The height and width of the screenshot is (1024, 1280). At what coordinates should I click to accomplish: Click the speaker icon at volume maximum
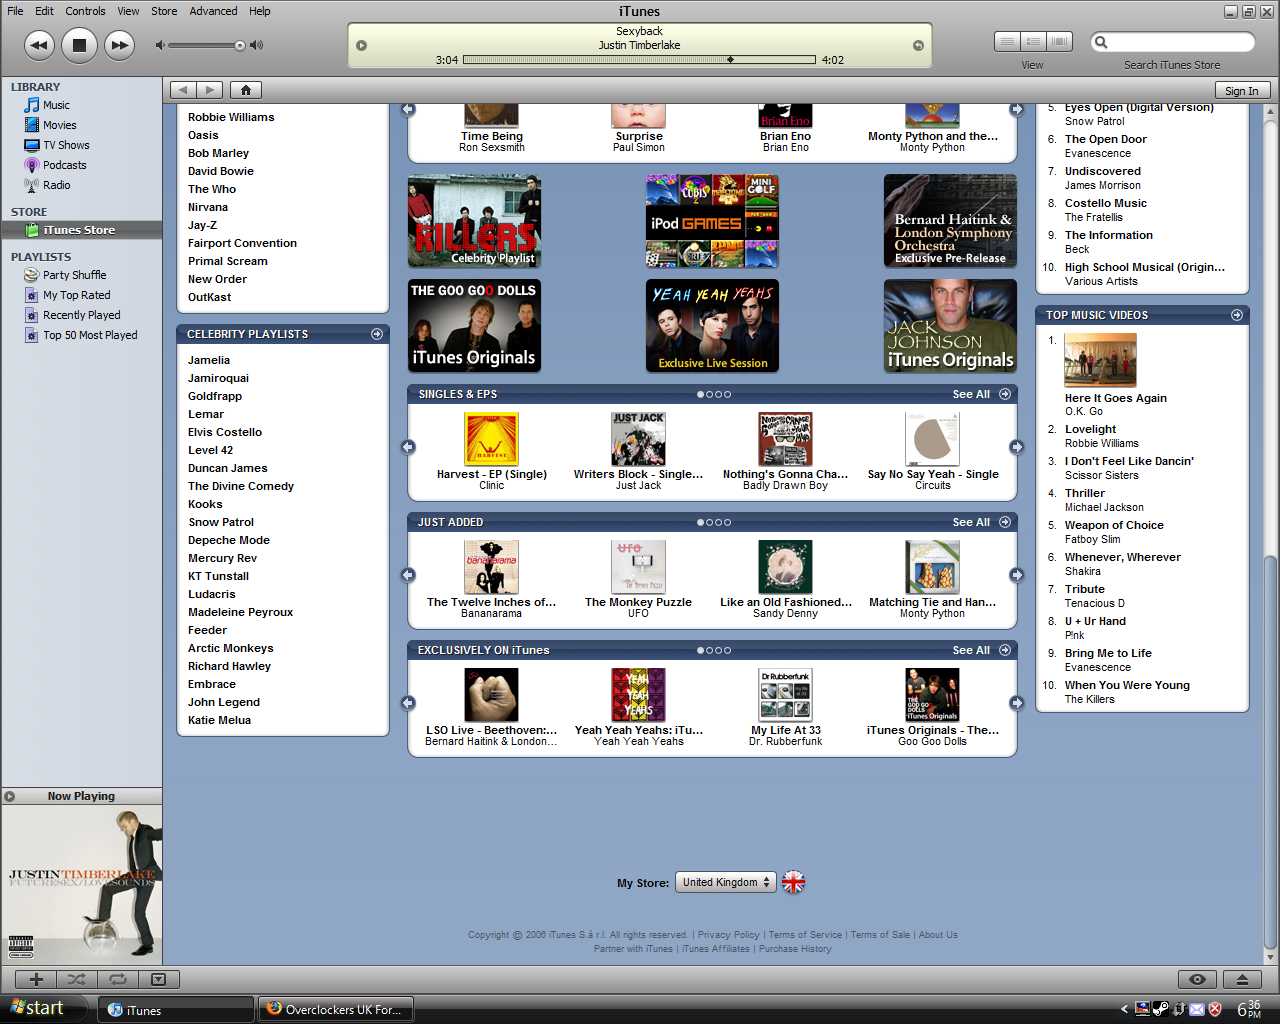(256, 45)
